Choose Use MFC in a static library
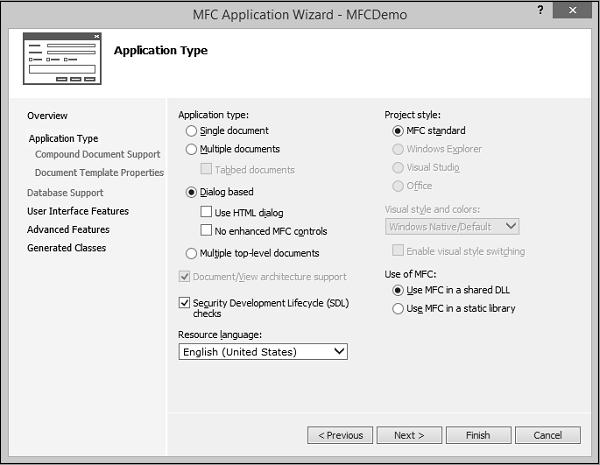Image resolution: width=600 pixels, height=465 pixels. tap(398, 308)
